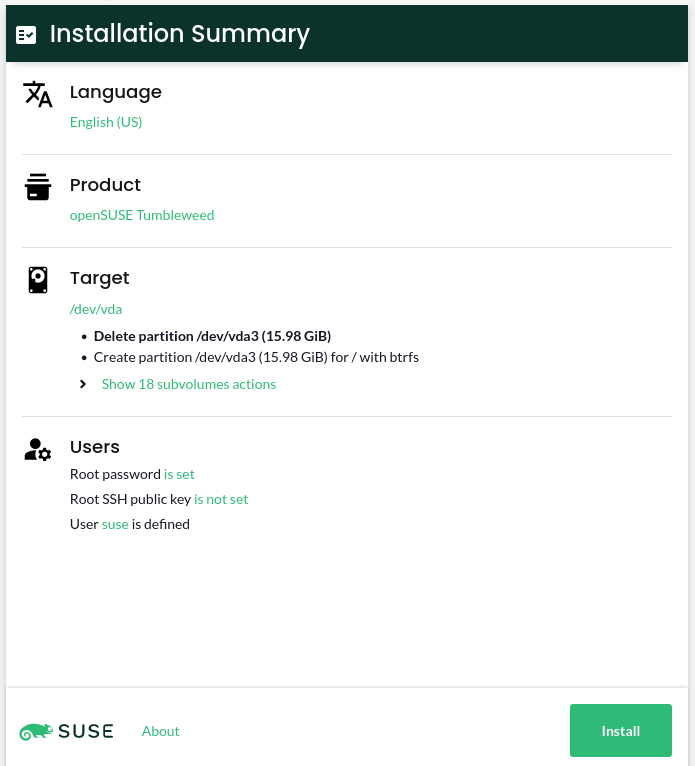This screenshot has height=766, width=695.
Task: Open the /dev/vda target device link
Action: point(96,309)
